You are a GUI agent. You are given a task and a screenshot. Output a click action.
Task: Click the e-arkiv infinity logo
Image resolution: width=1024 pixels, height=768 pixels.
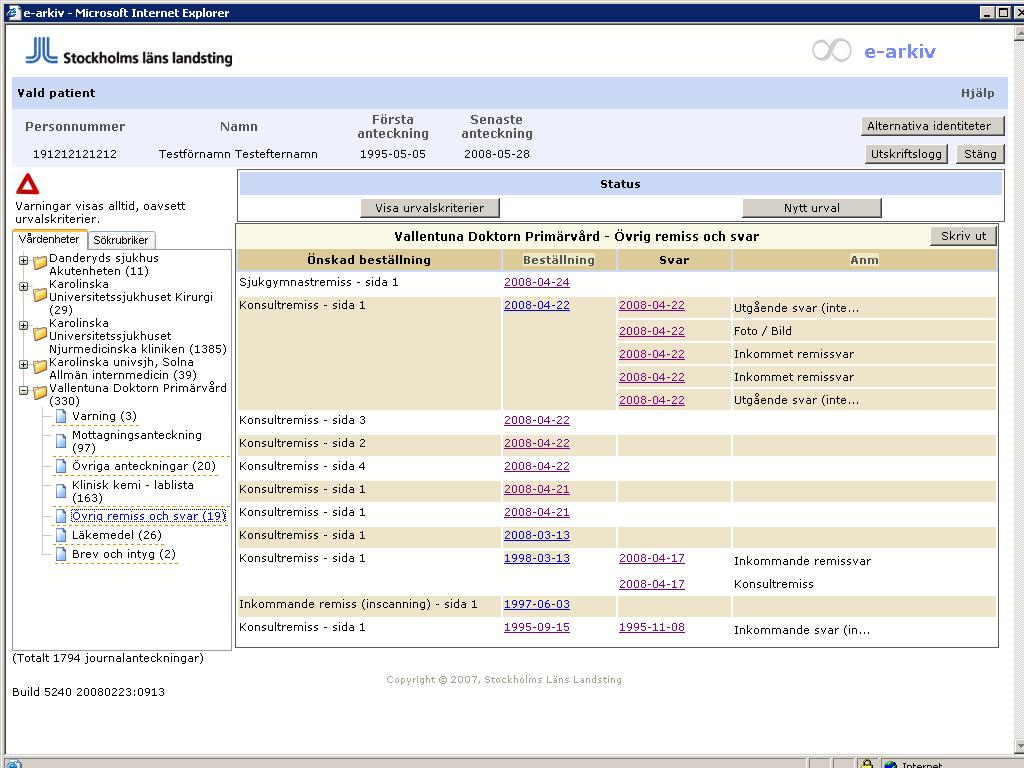point(831,50)
